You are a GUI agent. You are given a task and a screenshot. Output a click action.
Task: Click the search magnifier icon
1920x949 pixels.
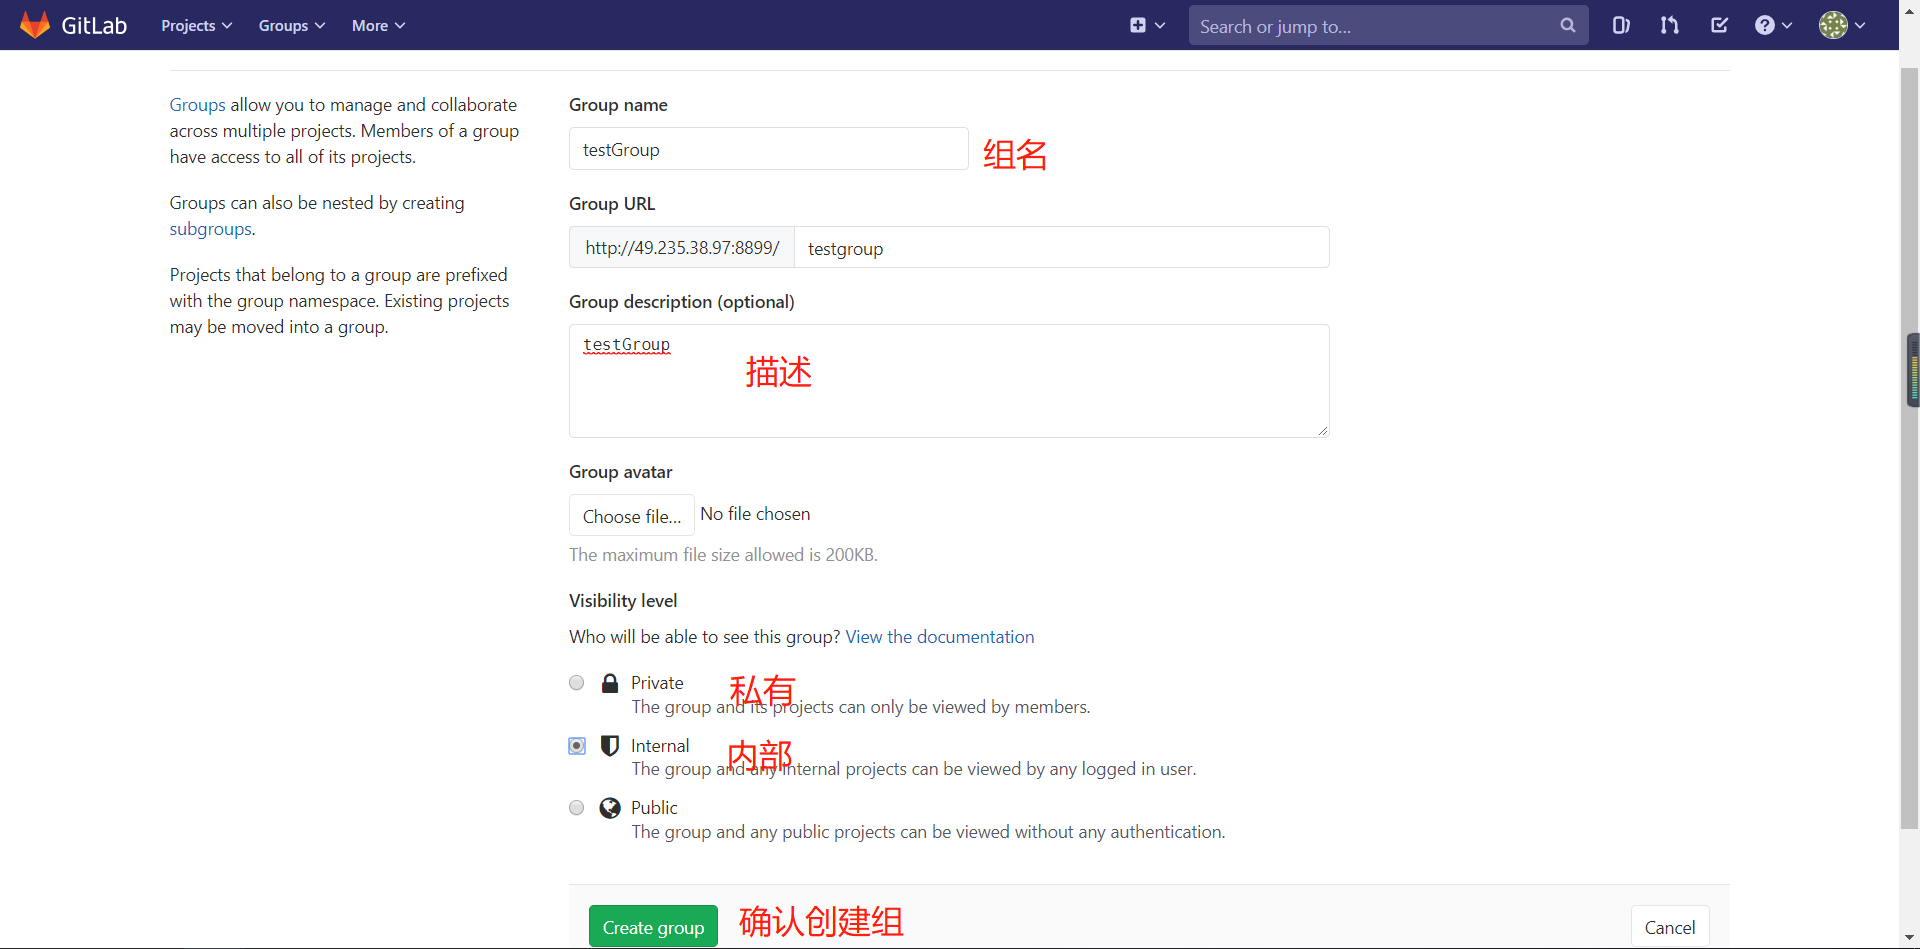(1567, 25)
